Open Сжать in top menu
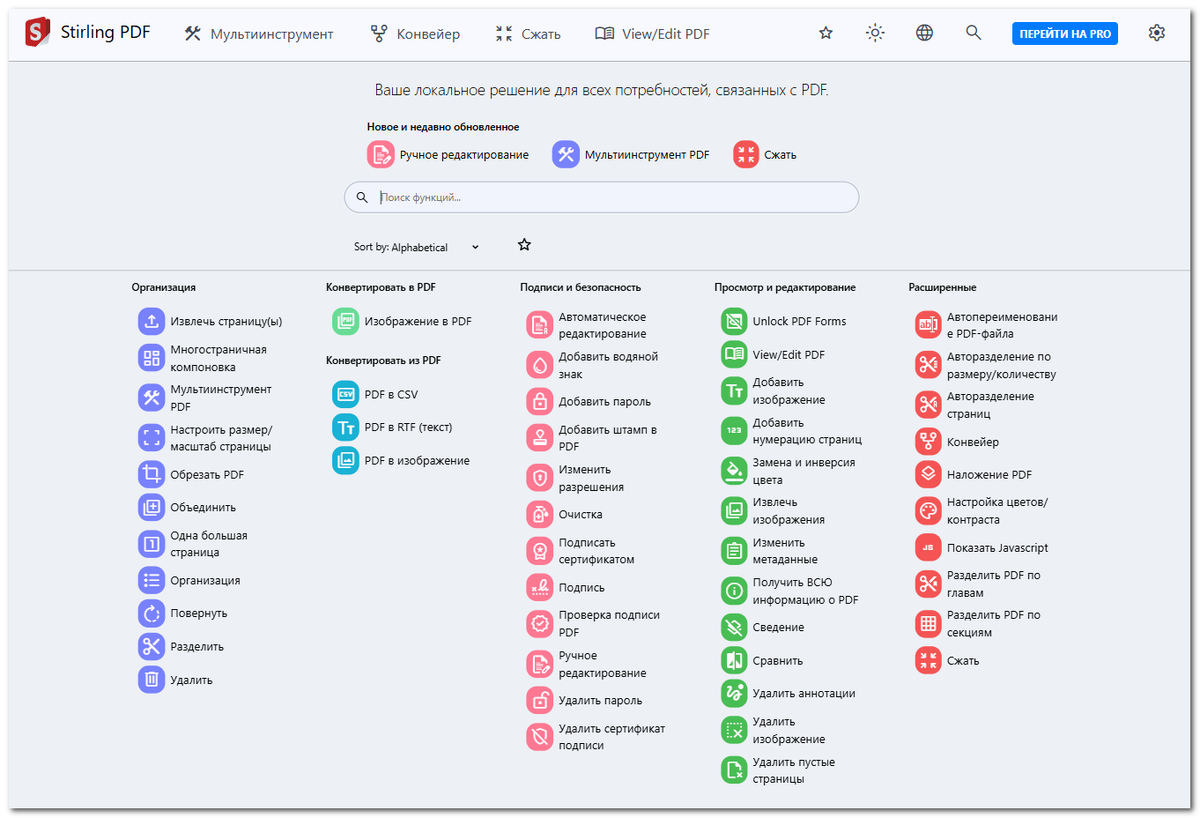This screenshot has height=818, width=1200. click(528, 33)
